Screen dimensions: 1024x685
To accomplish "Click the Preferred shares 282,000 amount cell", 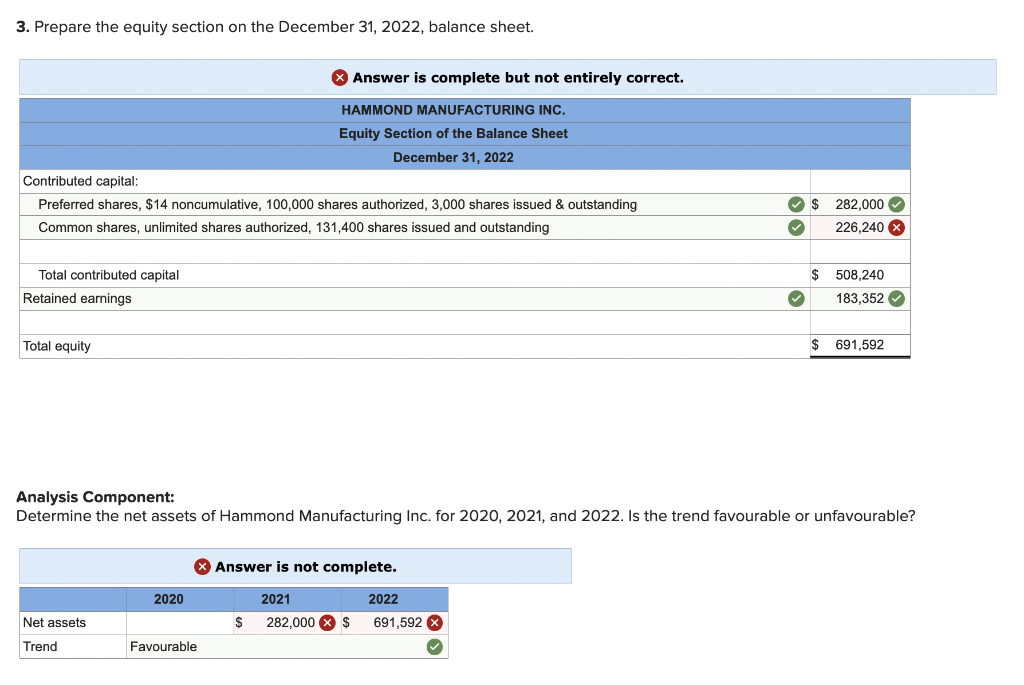I will (x=860, y=204).
